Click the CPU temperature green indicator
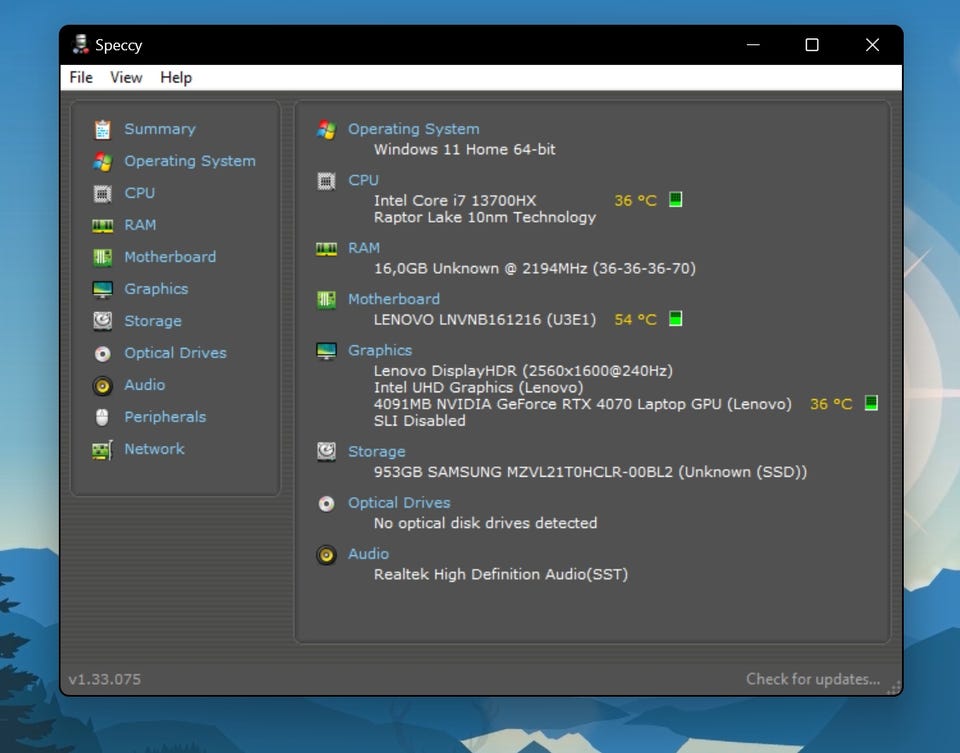This screenshot has width=960, height=753. [675, 200]
